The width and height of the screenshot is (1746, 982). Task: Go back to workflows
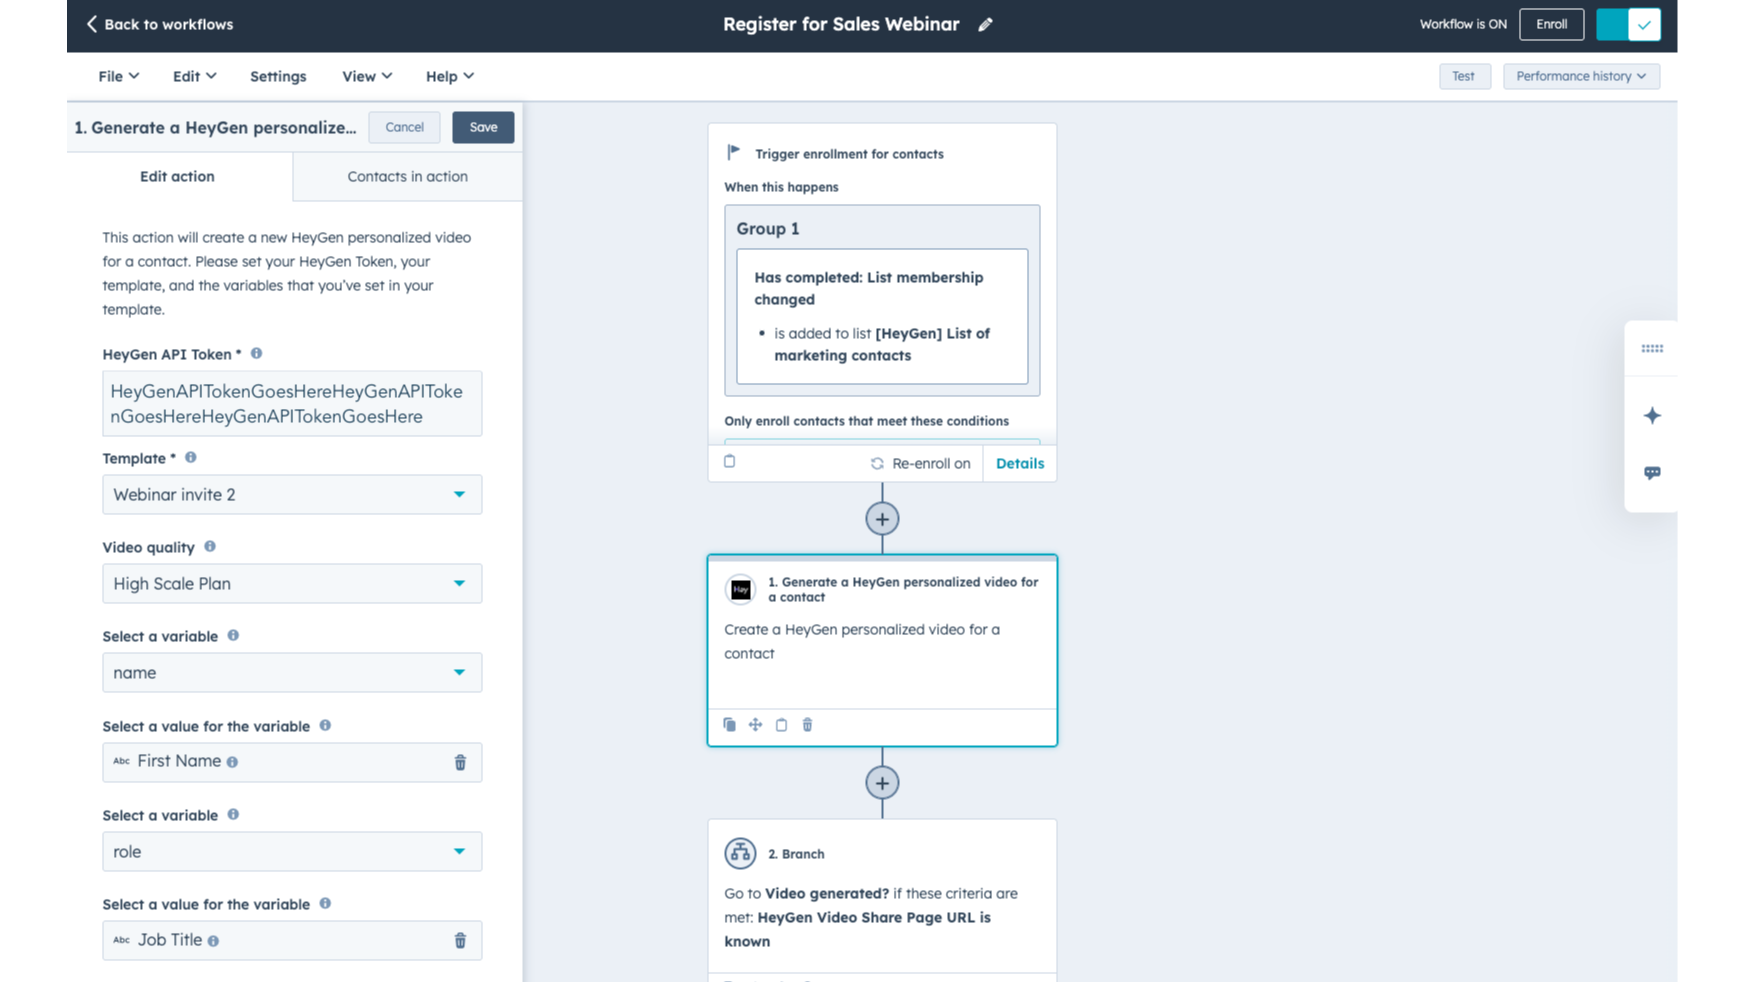pyautogui.click(x=159, y=25)
